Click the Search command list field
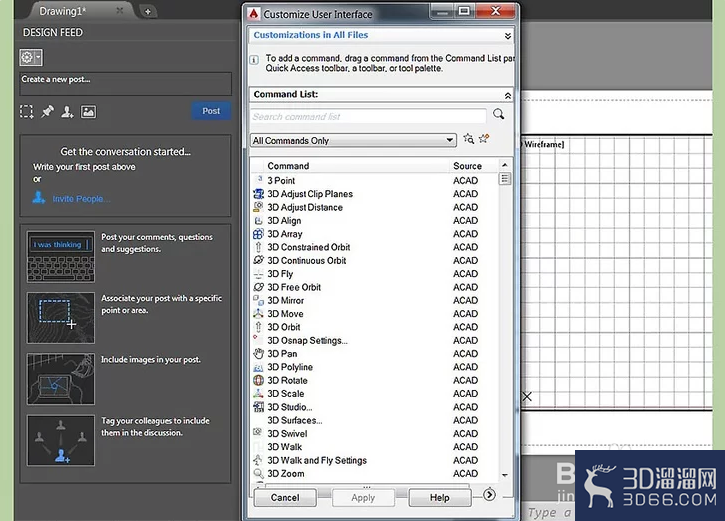 [x=369, y=116]
